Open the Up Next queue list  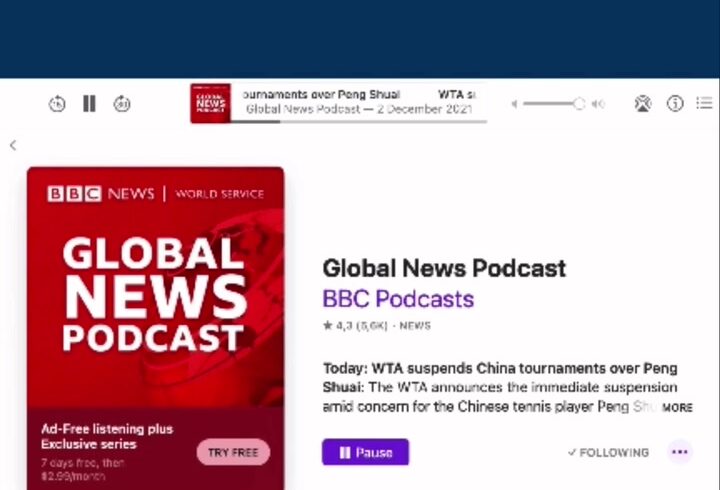click(705, 104)
